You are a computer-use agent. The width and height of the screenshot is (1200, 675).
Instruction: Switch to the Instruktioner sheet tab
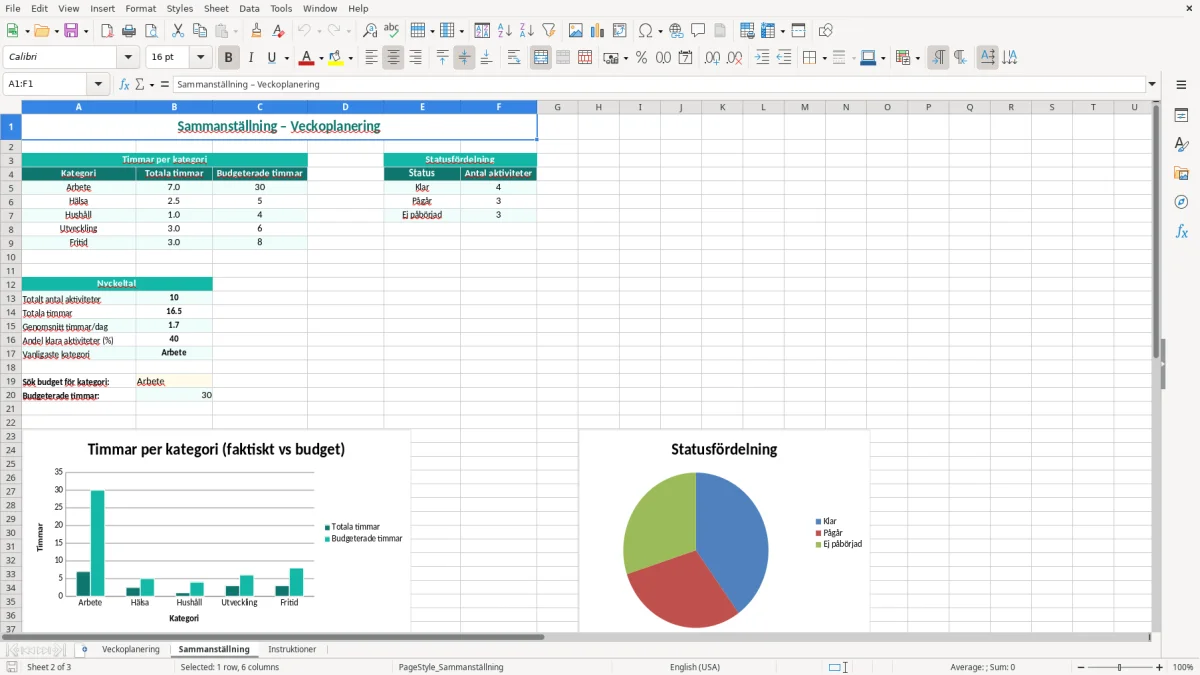click(292, 649)
